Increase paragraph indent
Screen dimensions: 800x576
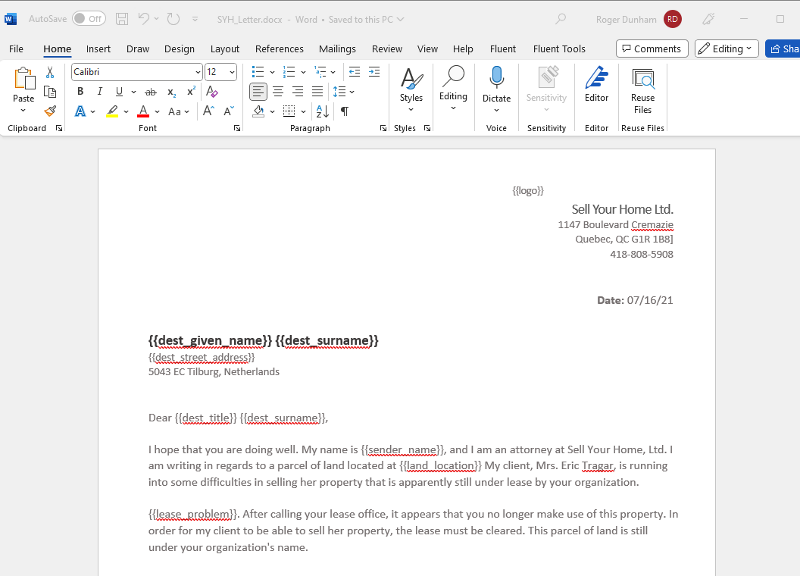point(374,72)
